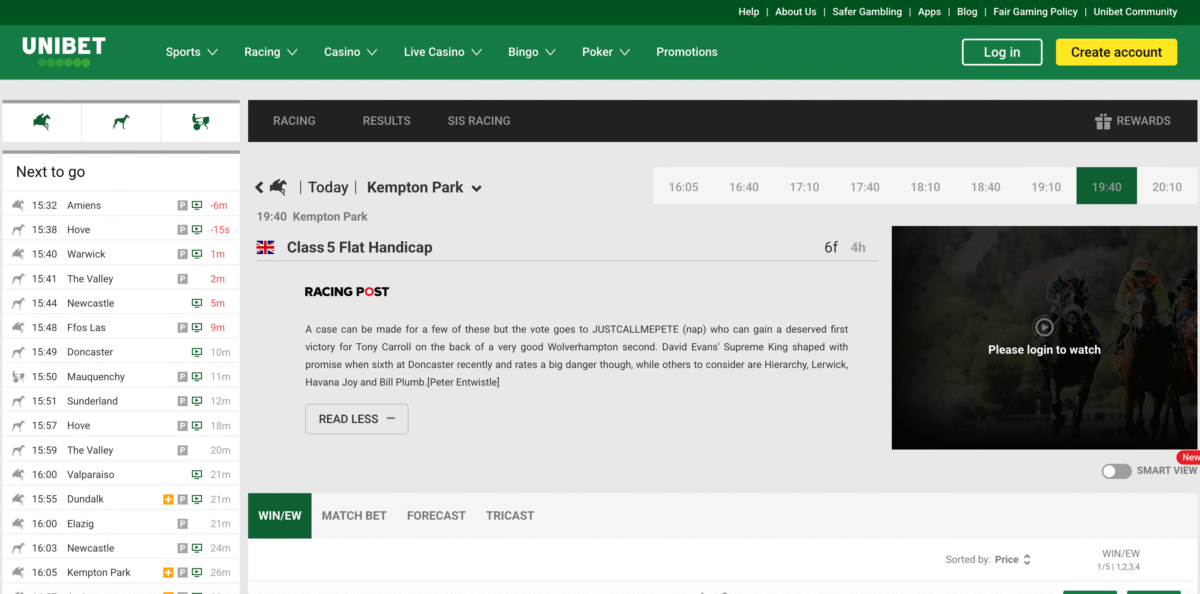The image size is (1200, 594).
Task: Switch to the Forecast tab
Action: click(x=436, y=516)
